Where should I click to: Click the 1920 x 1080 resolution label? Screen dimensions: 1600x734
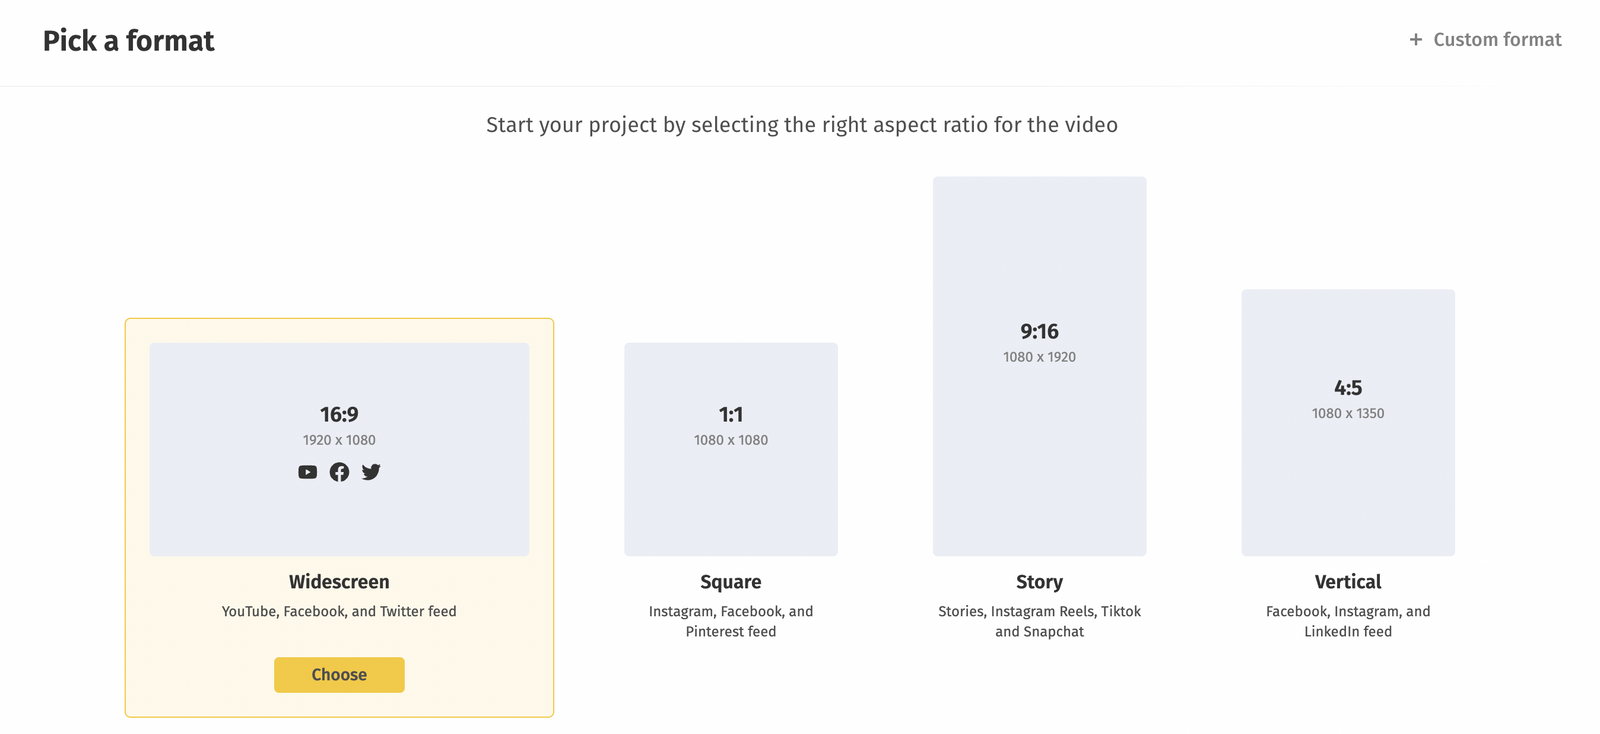[339, 440]
